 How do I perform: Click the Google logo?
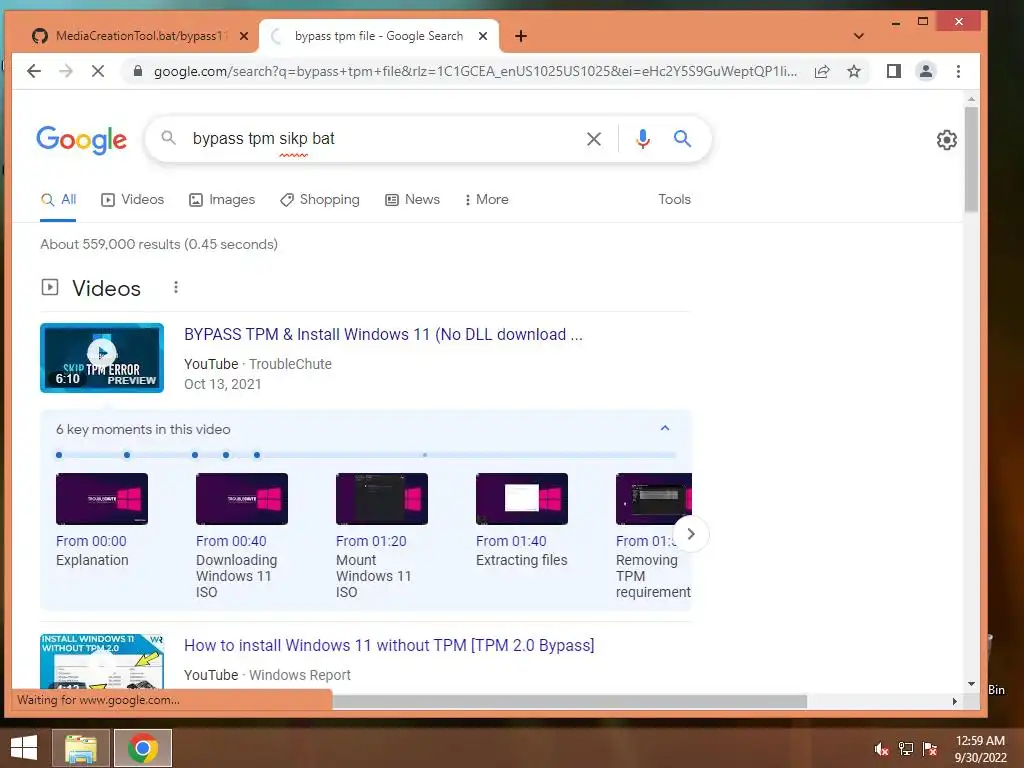[x=82, y=140]
